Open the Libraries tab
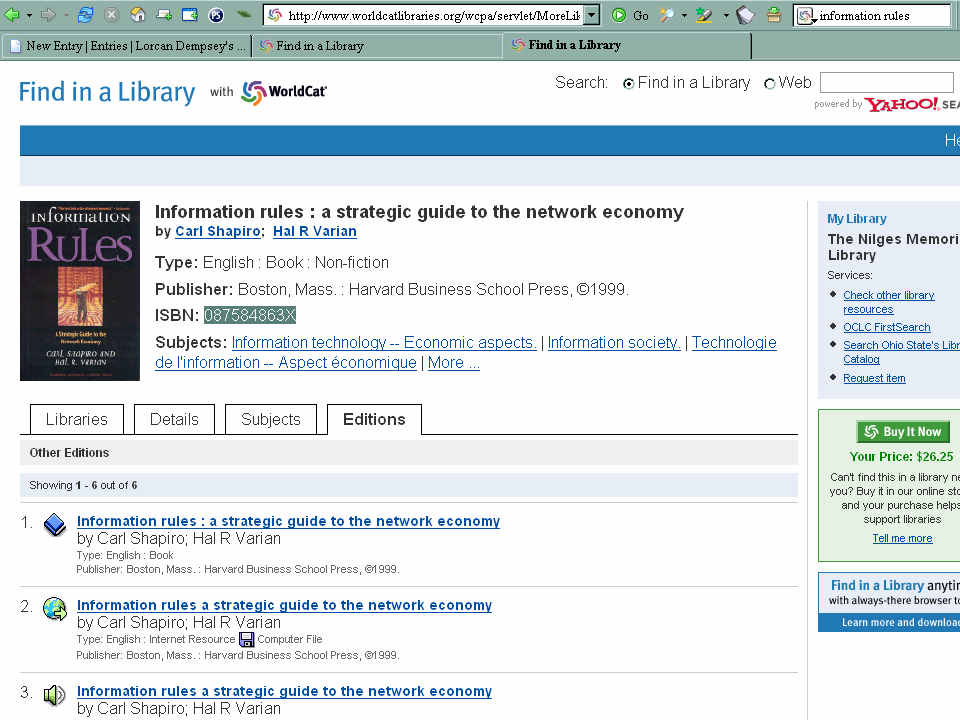 click(77, 419)
